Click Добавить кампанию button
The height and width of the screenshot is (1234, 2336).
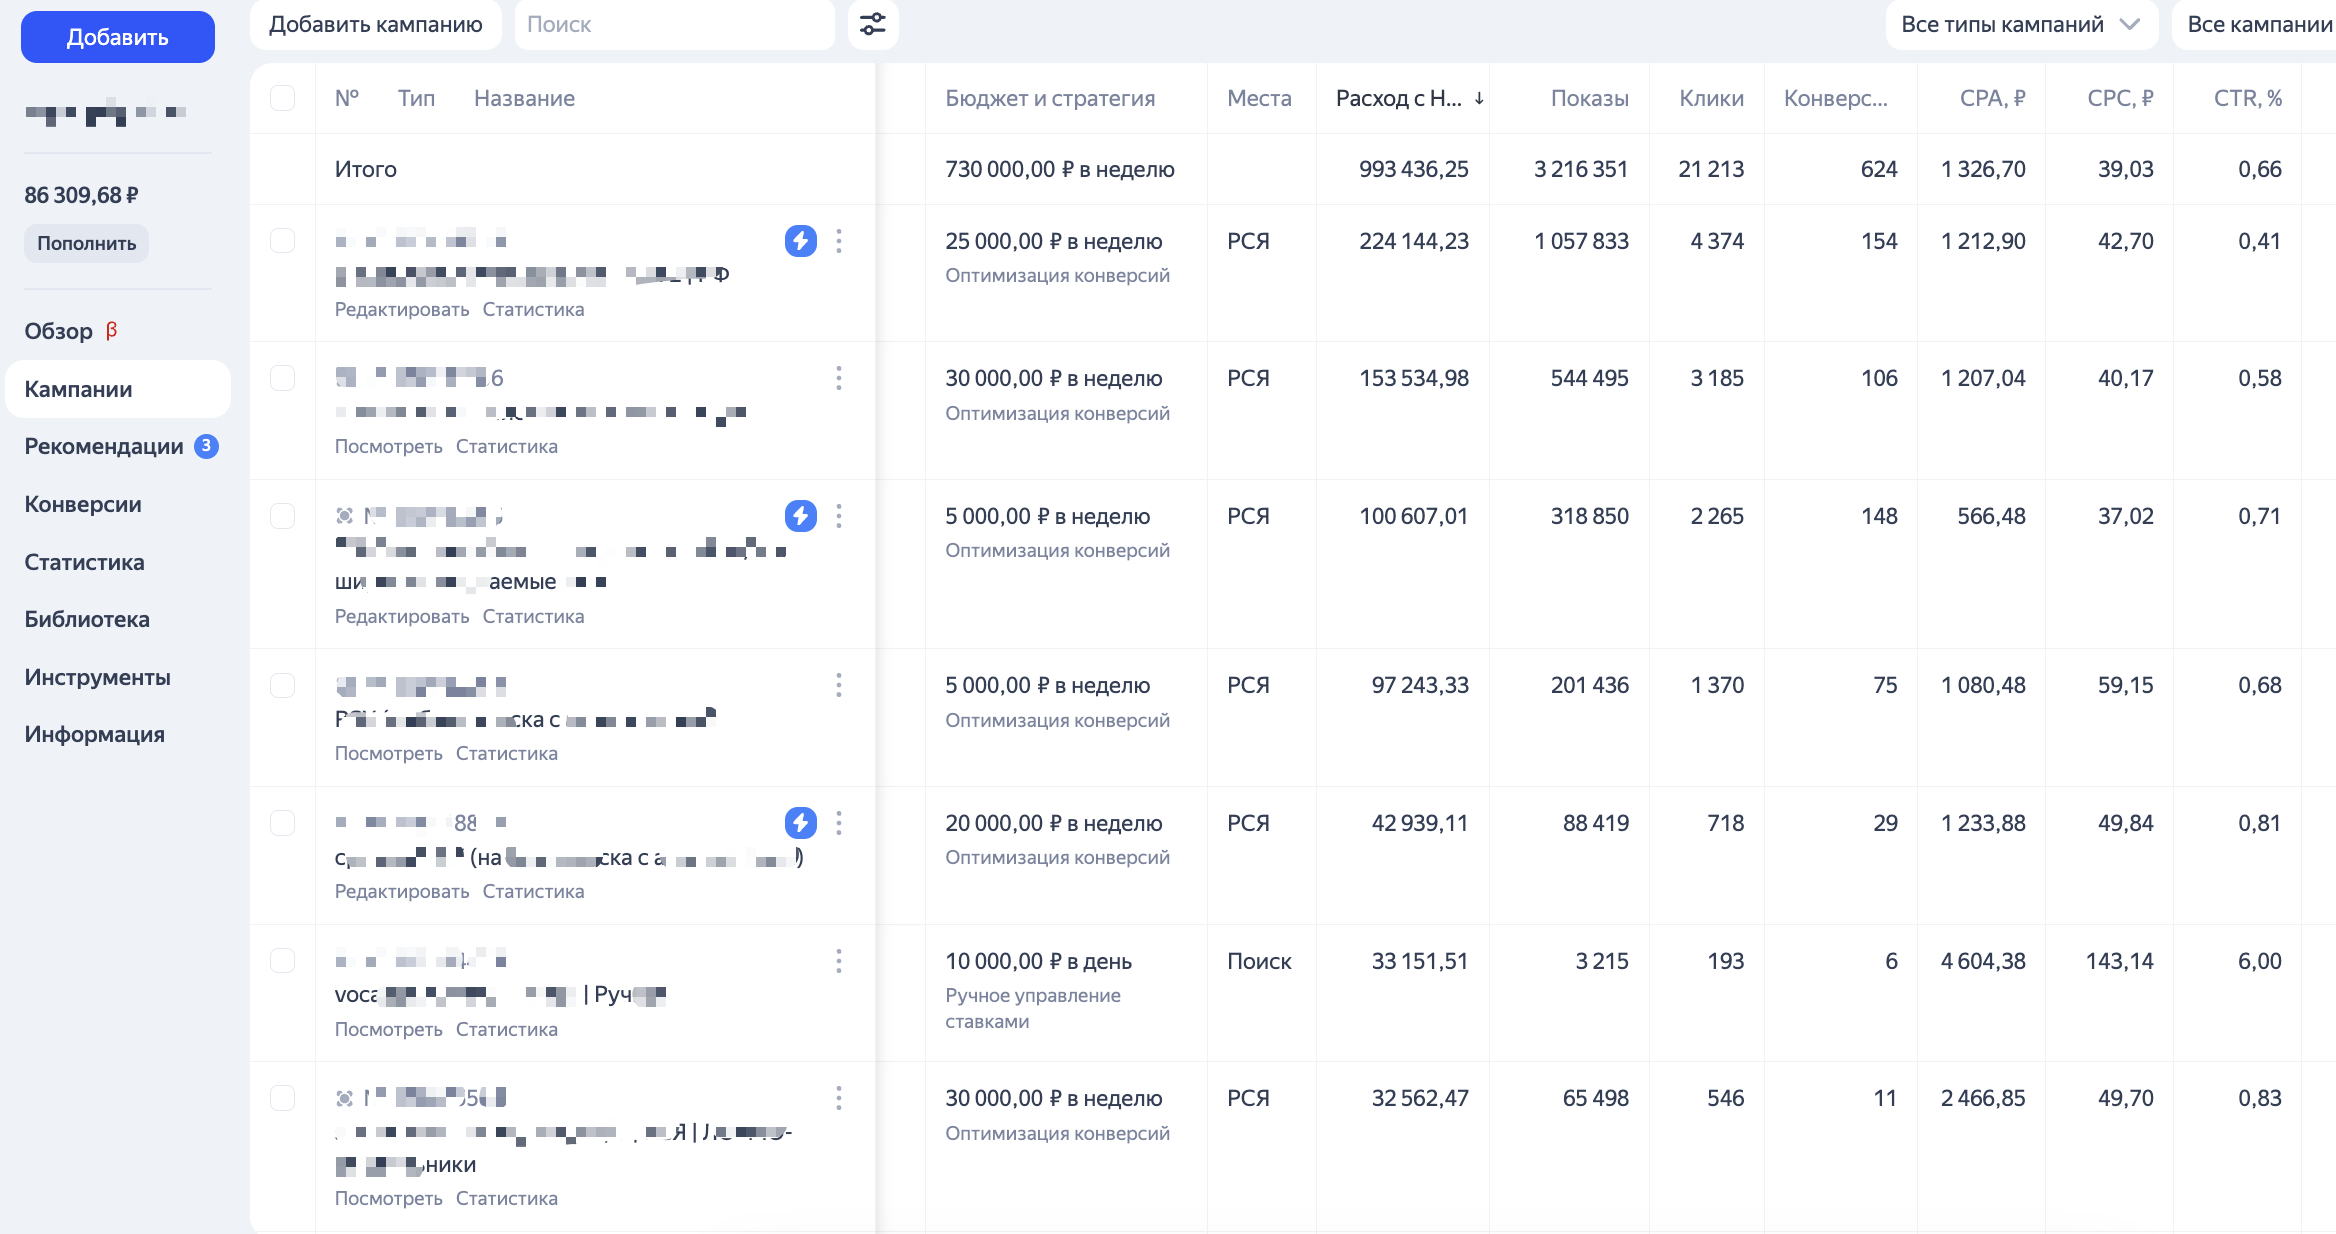(375, 24)
